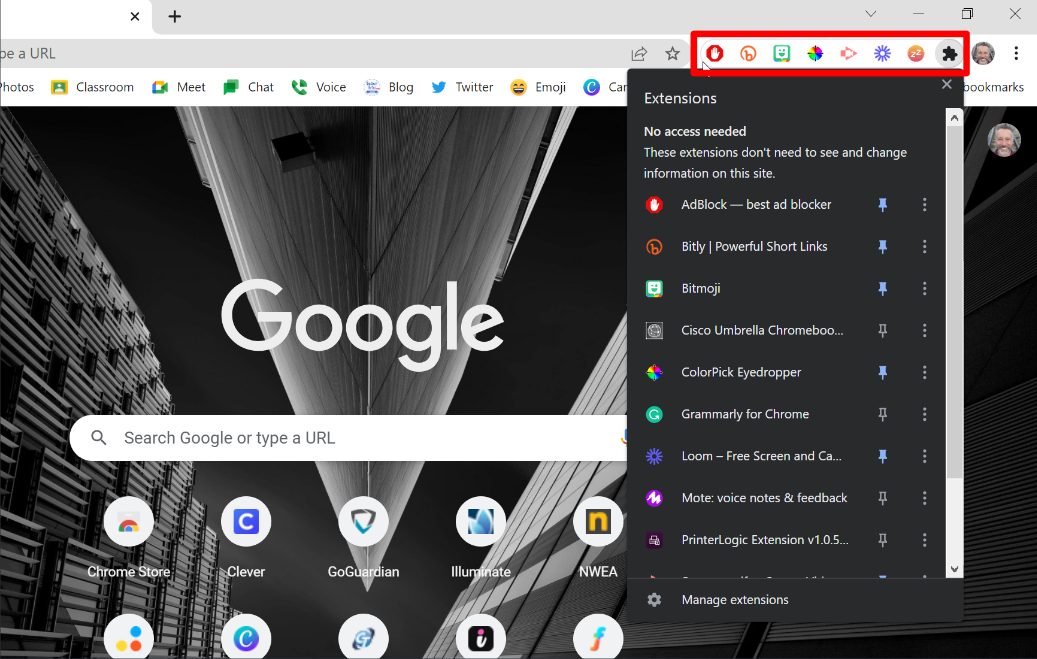Click the address bar URL field
This screenshot has width=1037, height=659.
point(311,54)
